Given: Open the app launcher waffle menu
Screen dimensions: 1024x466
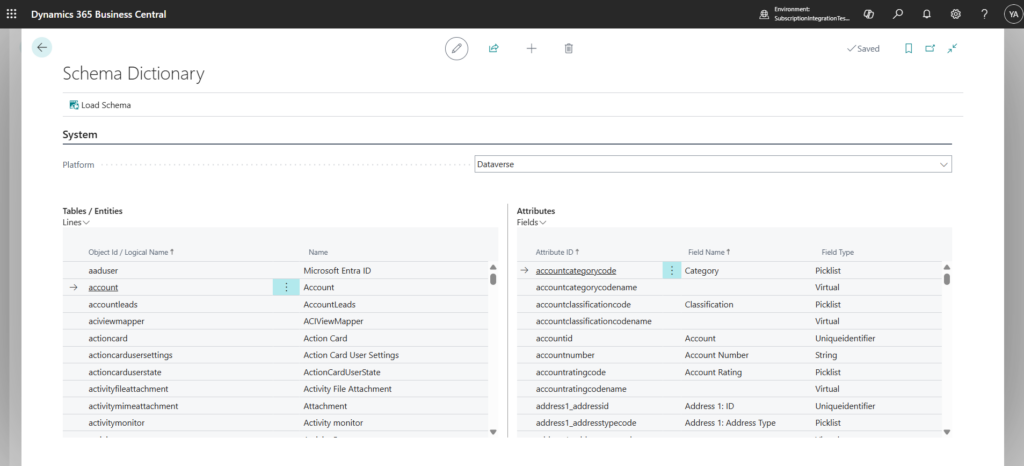Looking at the screenshot, I should coord(12,14).
